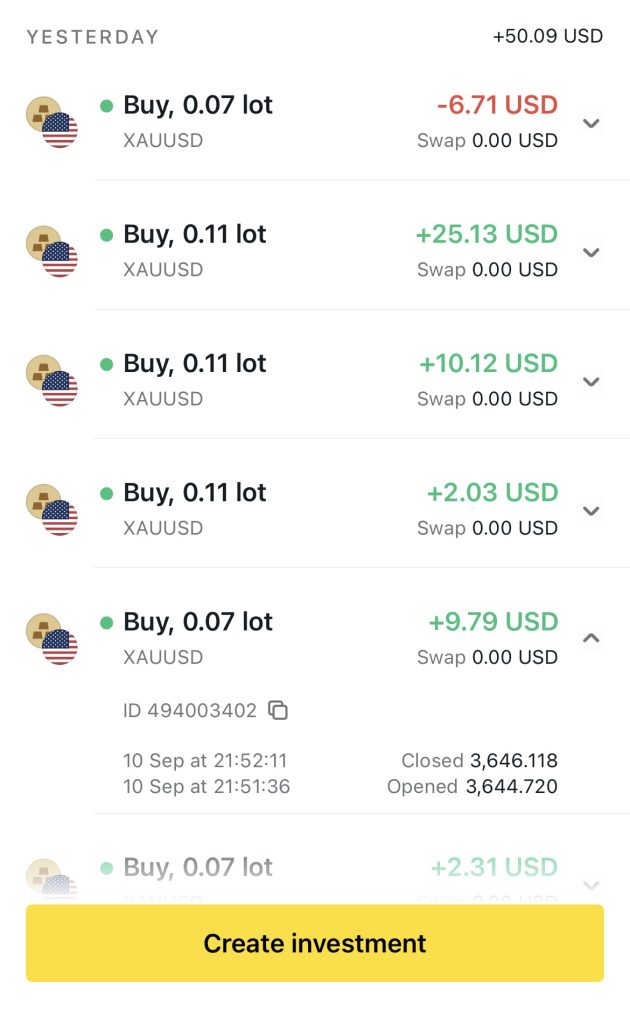Click gold/USD icon on +2.03 USD trade
630x1024 pixels.
pos(51,510)
